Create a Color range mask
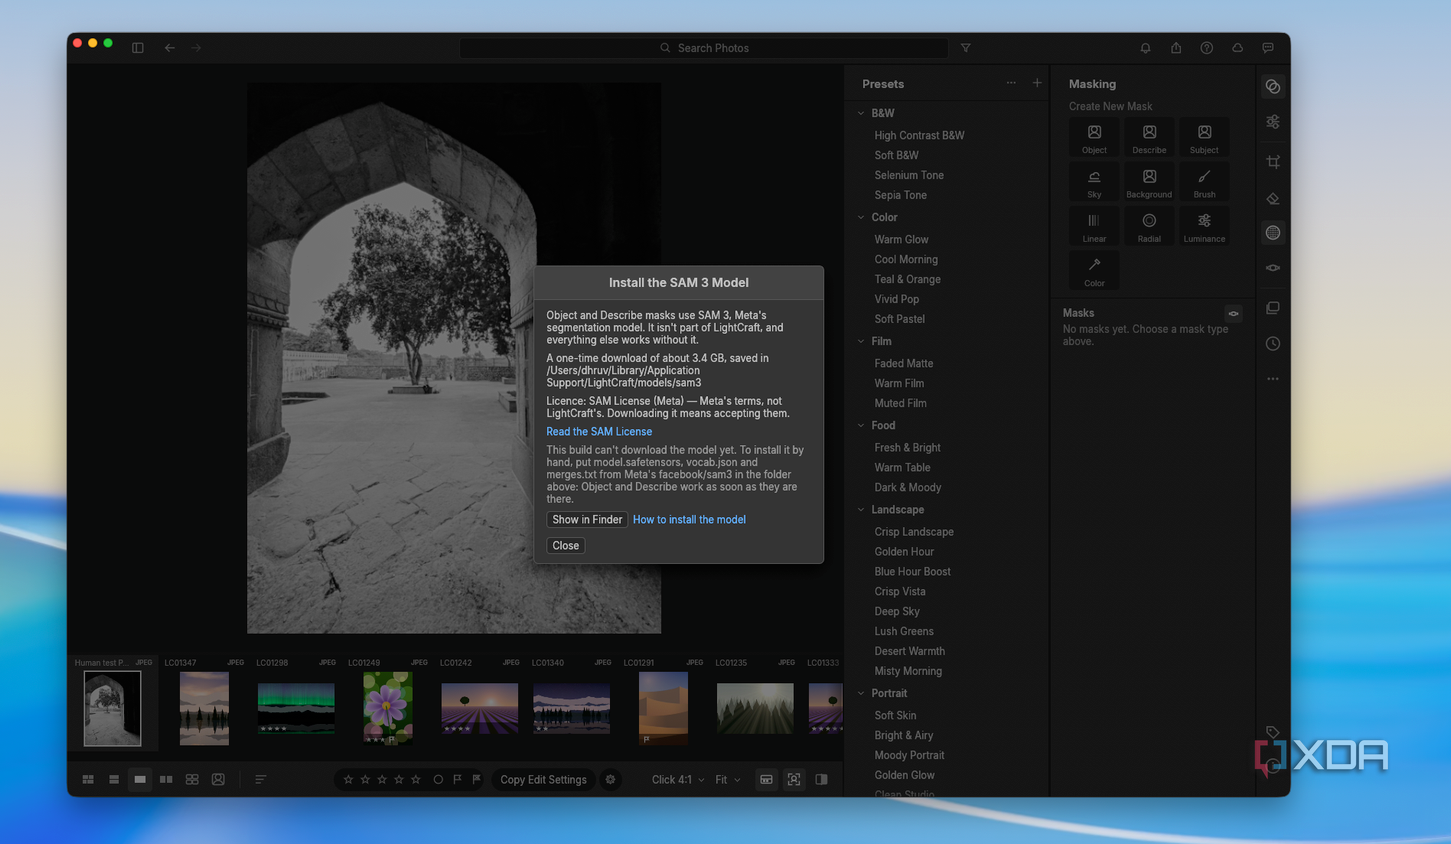The image size is (1451, 844). (x=1094, y=271)
